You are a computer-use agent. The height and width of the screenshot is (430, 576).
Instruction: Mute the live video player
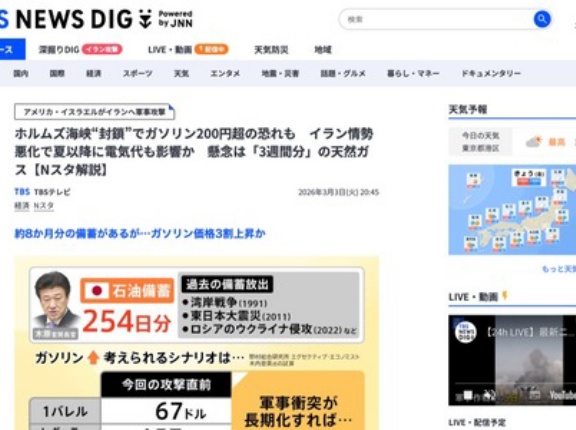[x=489, y=395]
